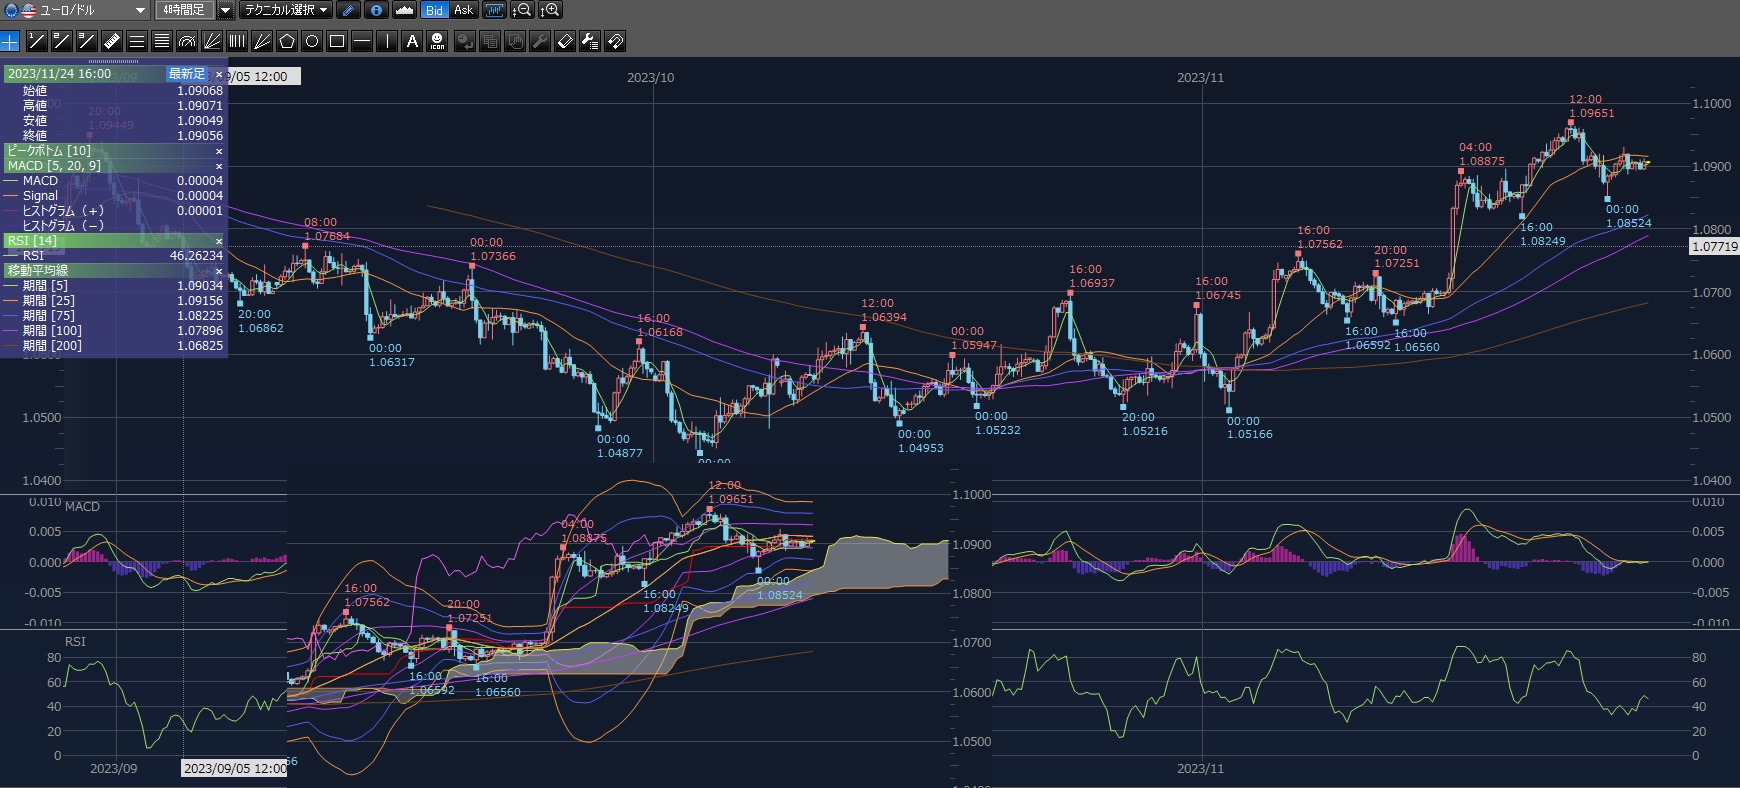
Task: Click the 期間 [200] moving average color line
Action: (12, 346)
